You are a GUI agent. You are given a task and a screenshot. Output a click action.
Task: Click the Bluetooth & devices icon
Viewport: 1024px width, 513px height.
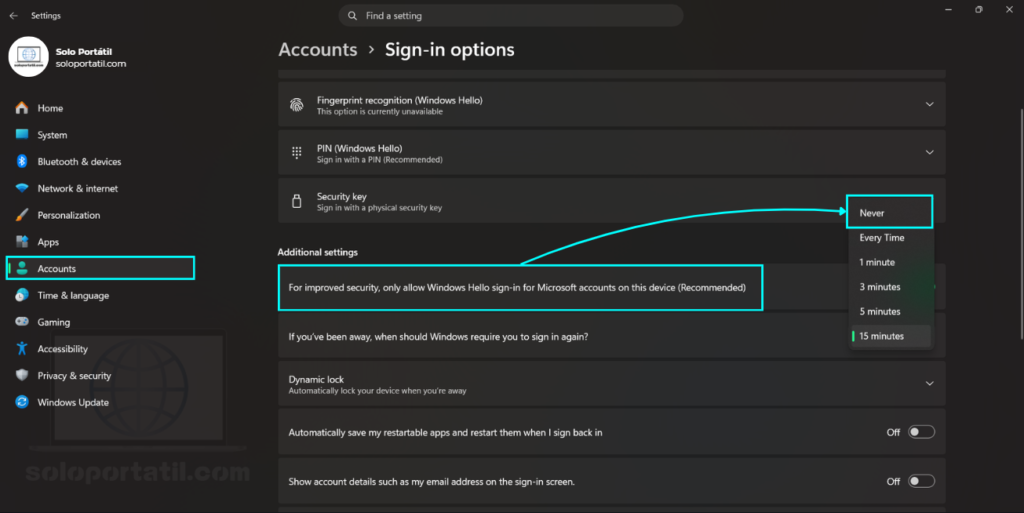[x=22, y=161]
